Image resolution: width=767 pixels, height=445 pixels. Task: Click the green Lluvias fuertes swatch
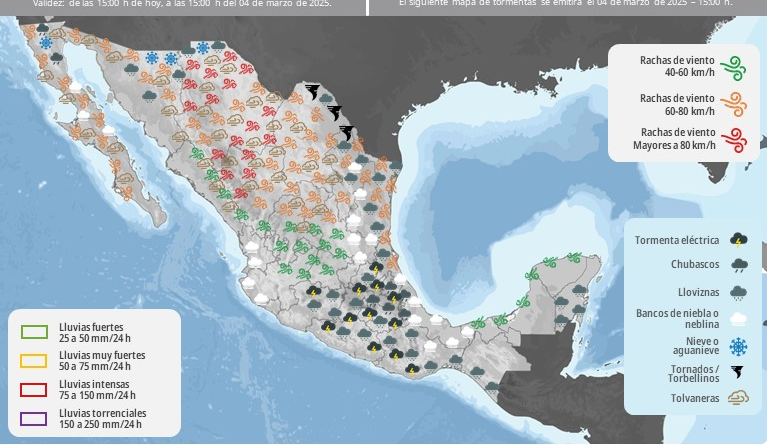click(x=35, y=333)
